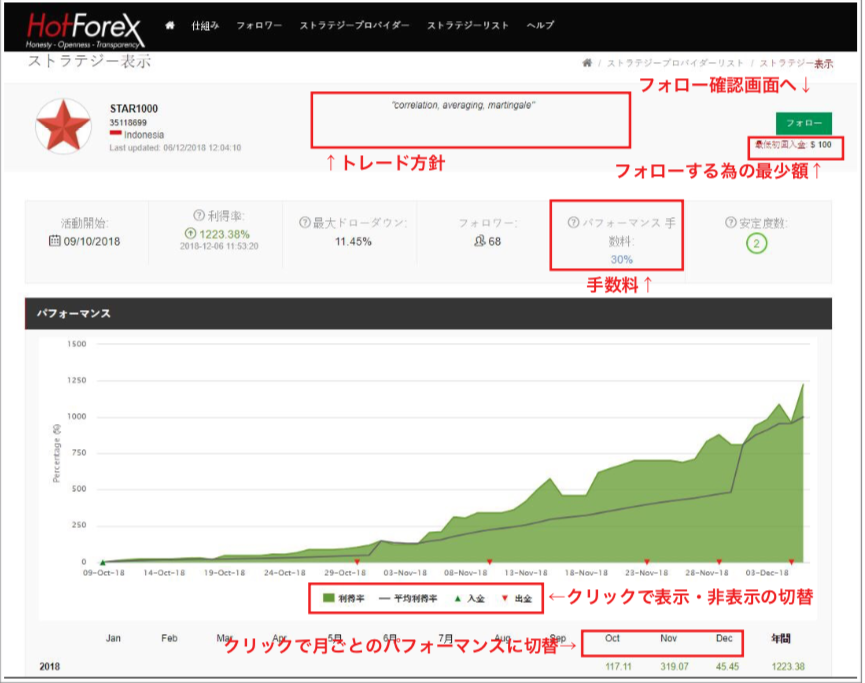Toggle the 利得率 series in chart legend
This screenshot has width=865, height=683.
tap(343, 598)
